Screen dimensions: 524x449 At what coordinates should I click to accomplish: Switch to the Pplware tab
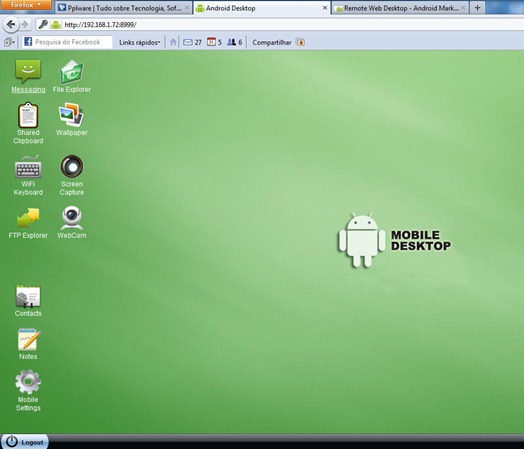tap(124, 8)
